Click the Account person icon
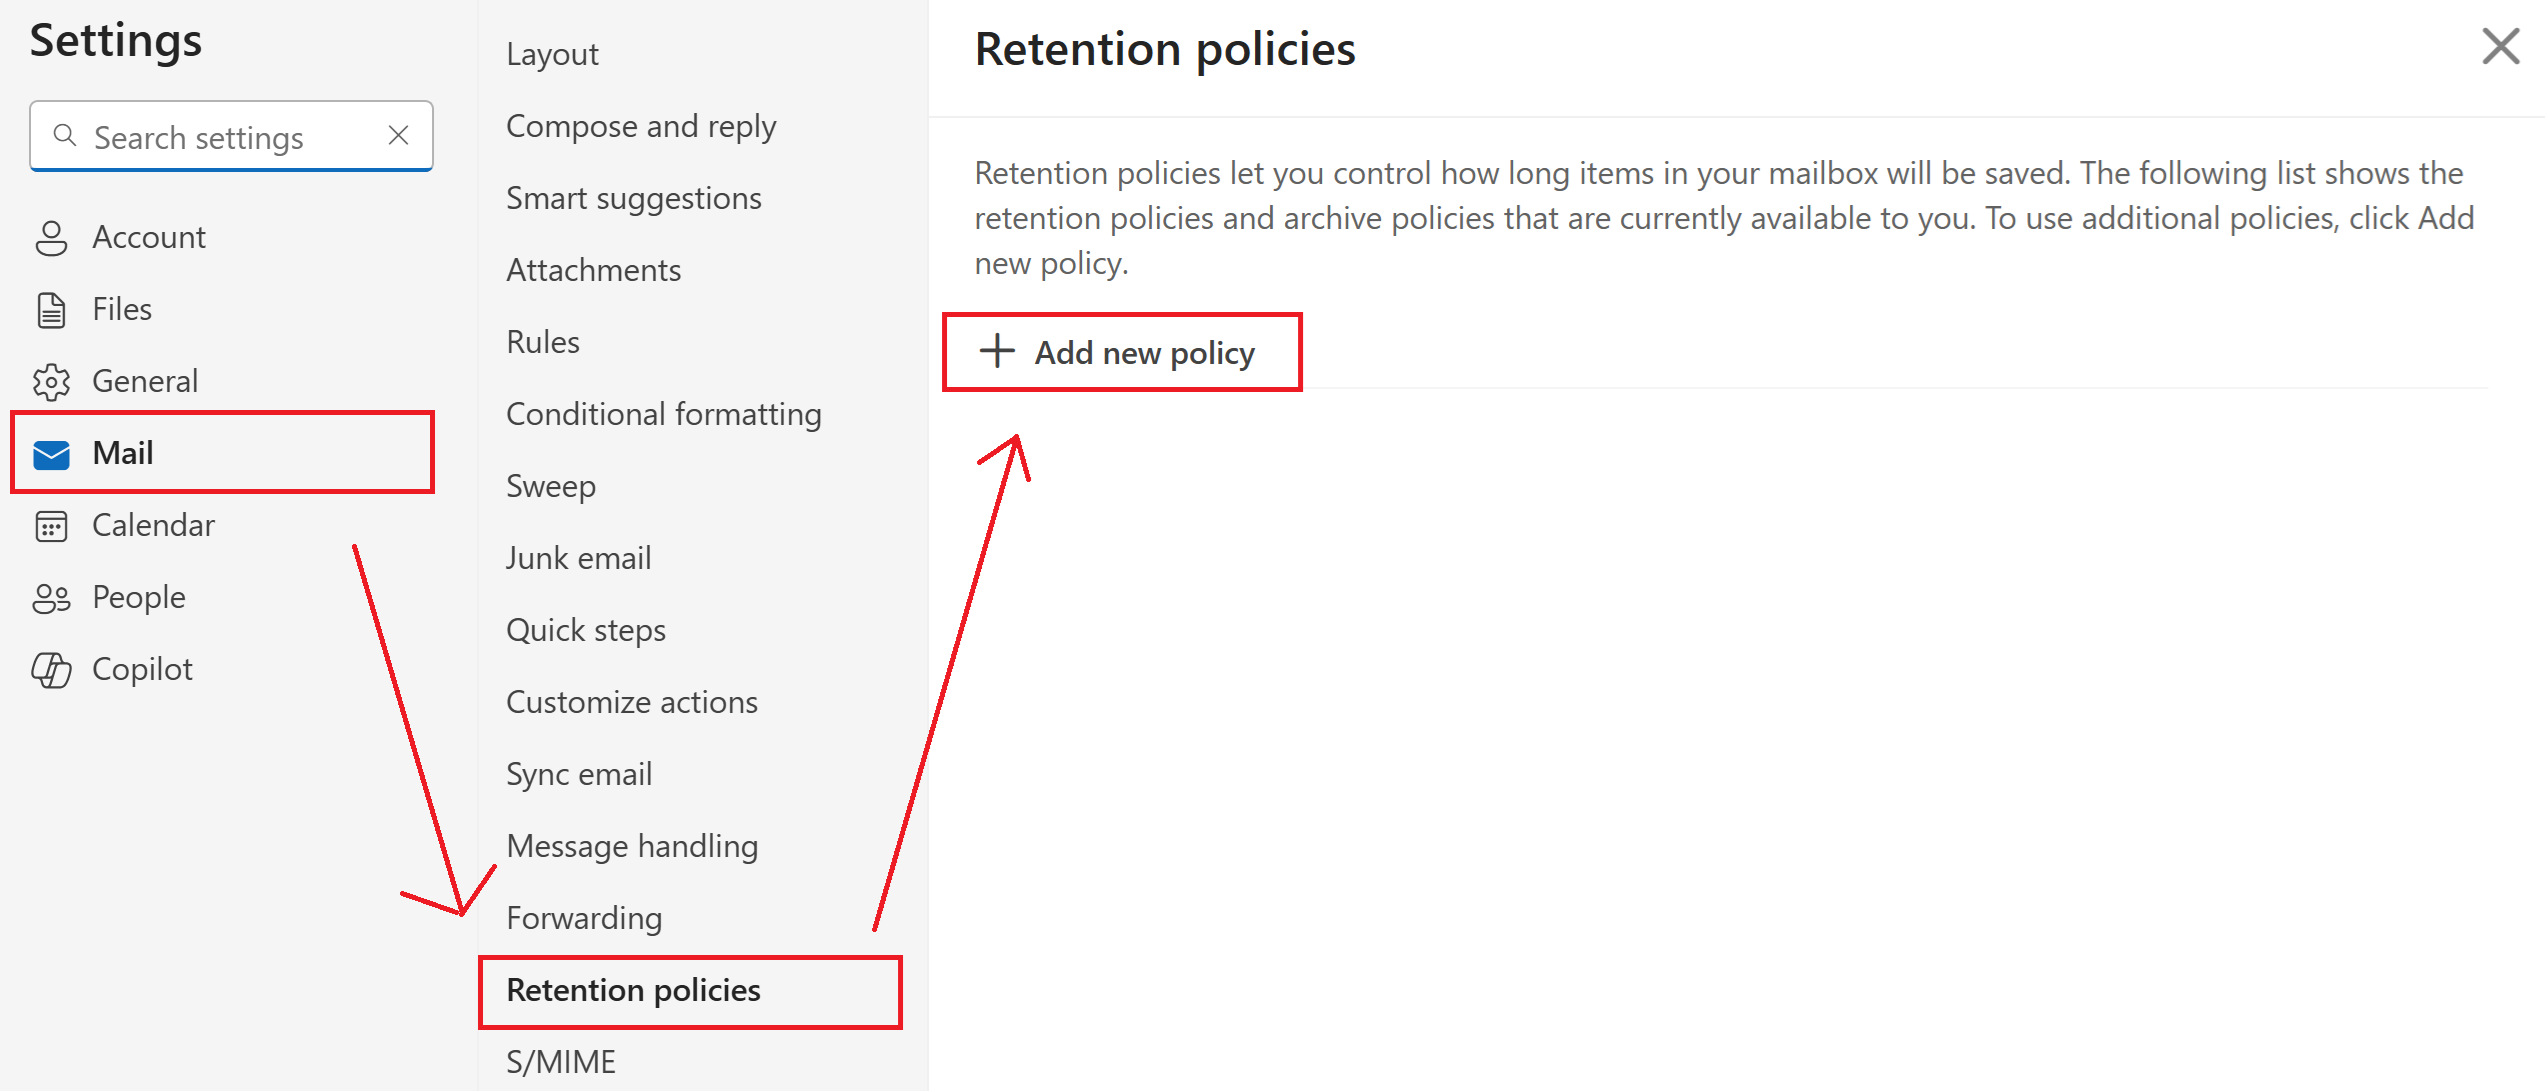The height and width of the screenshot is (1091, 2545). (x=51, y=238)
